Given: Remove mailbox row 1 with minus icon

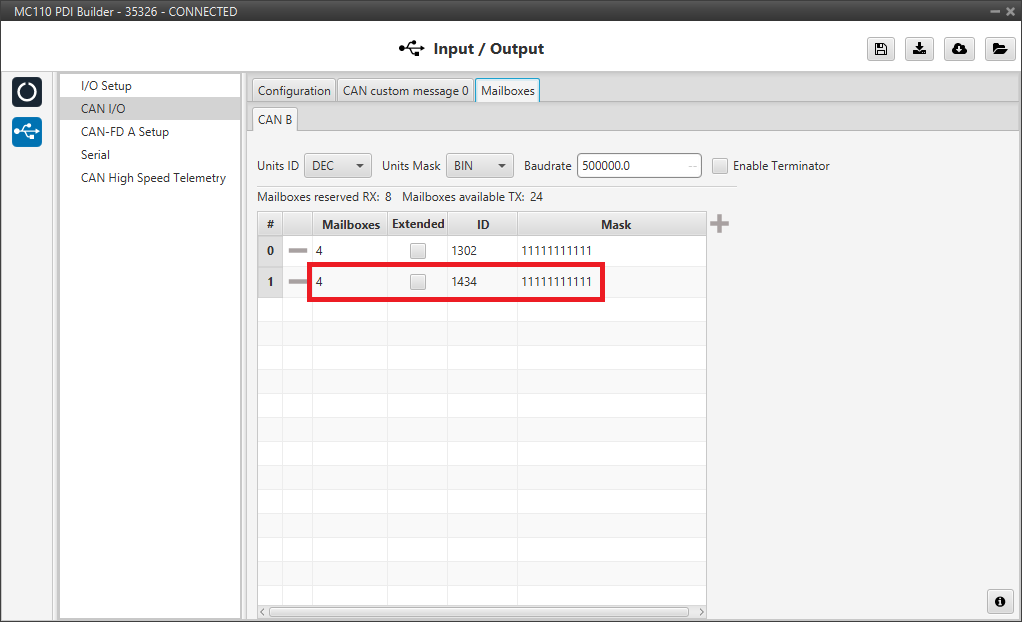Looking at the screenshot, I should click(x=297, y=282).
